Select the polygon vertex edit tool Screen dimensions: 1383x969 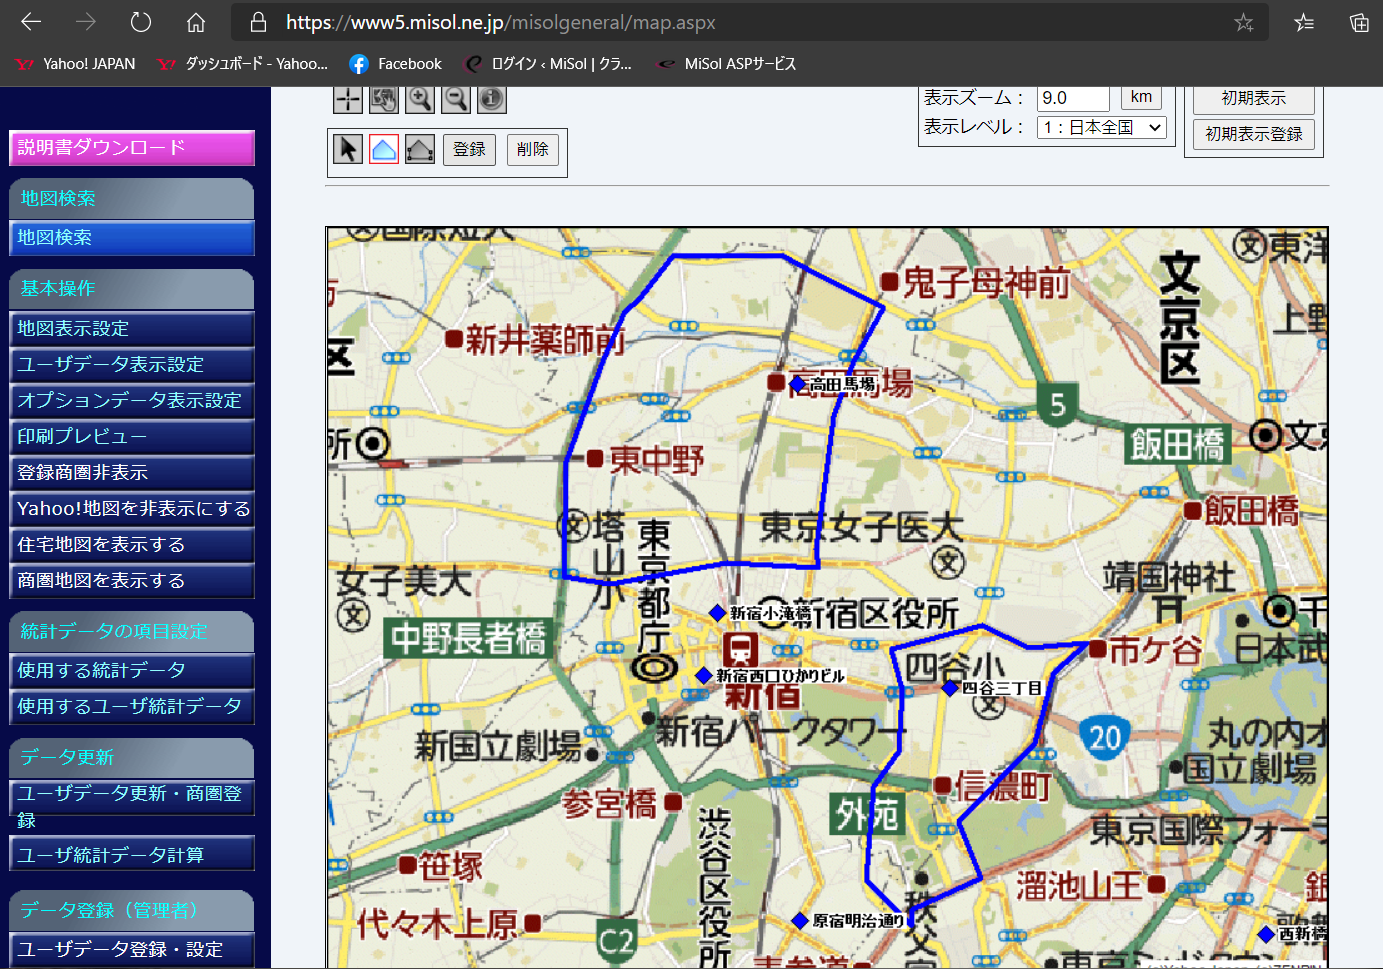click(x=420, y=149)
